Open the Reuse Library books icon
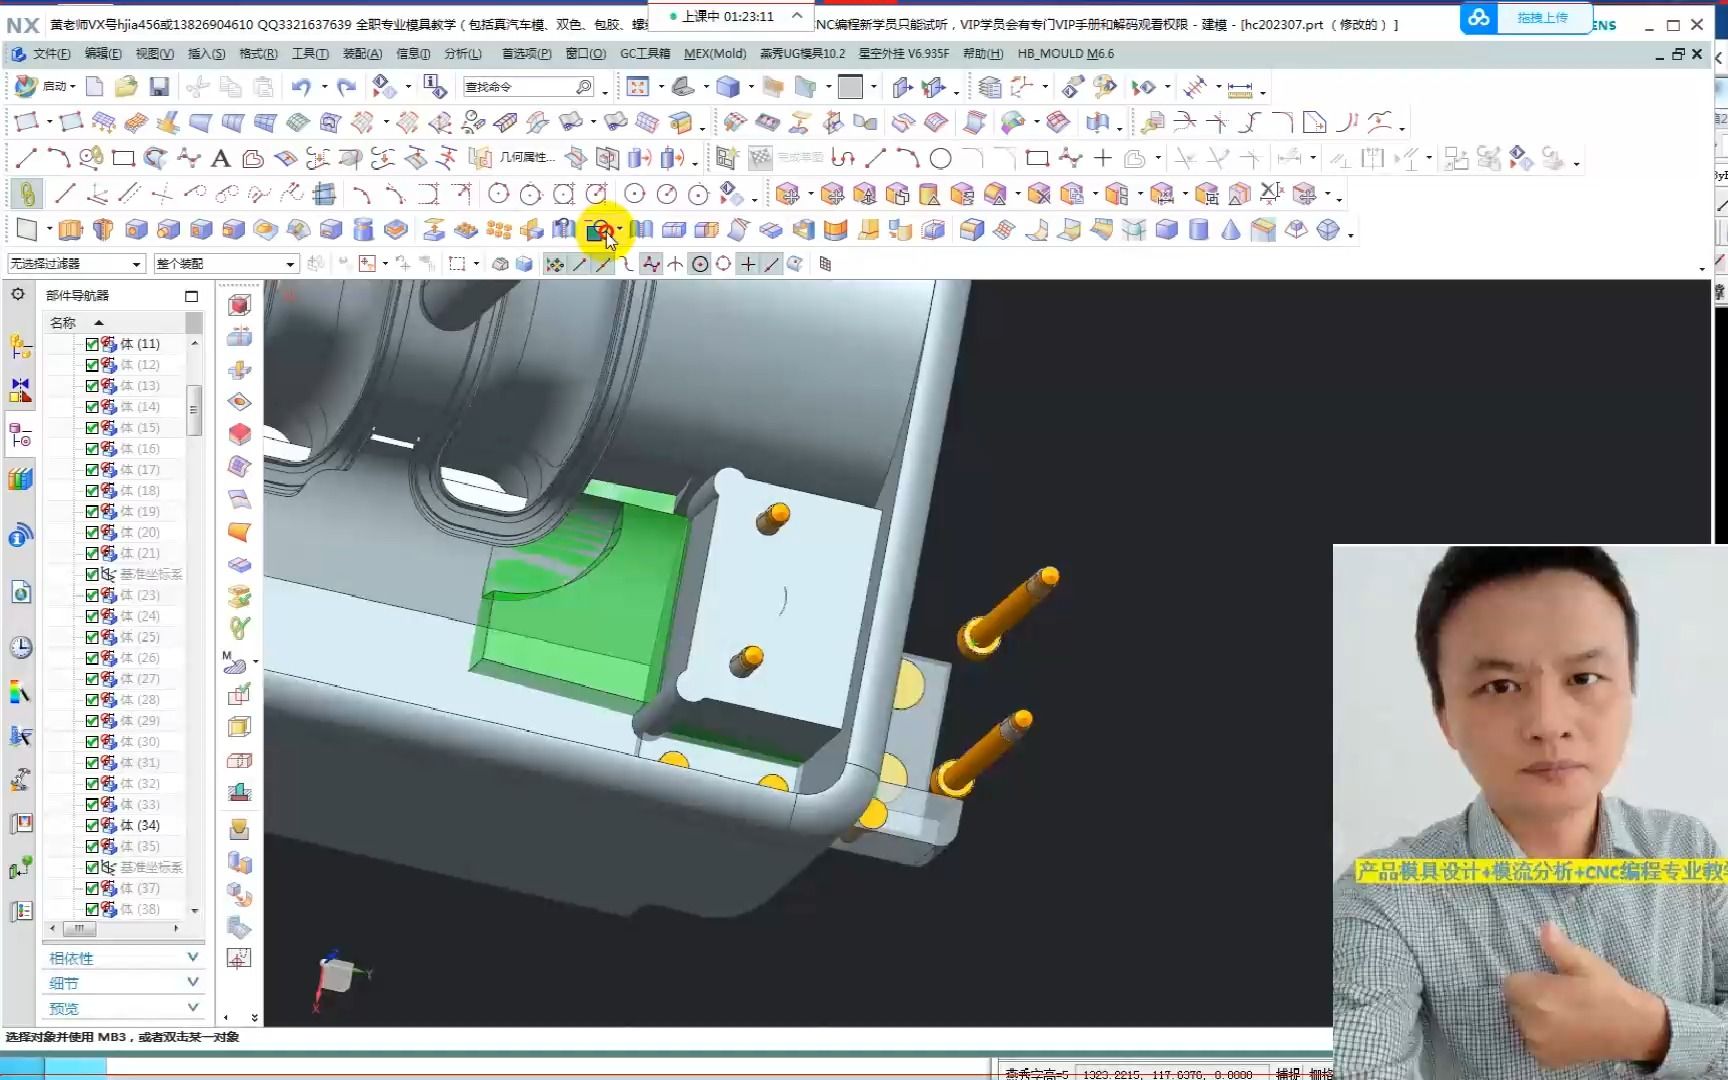Image resolution: width=1728 pixels, height=1080 pixels. (20, 479)
